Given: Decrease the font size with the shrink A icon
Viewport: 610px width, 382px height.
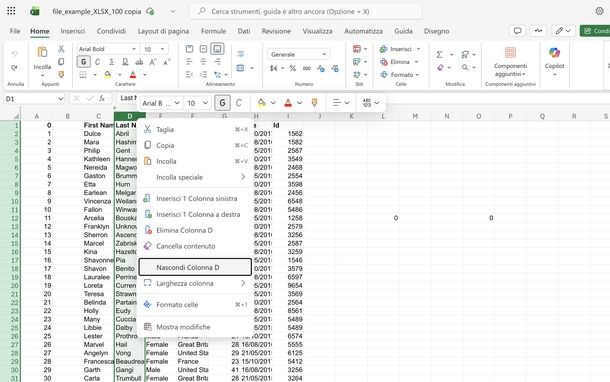Looking at the screenshot, I should pos(167,62).
